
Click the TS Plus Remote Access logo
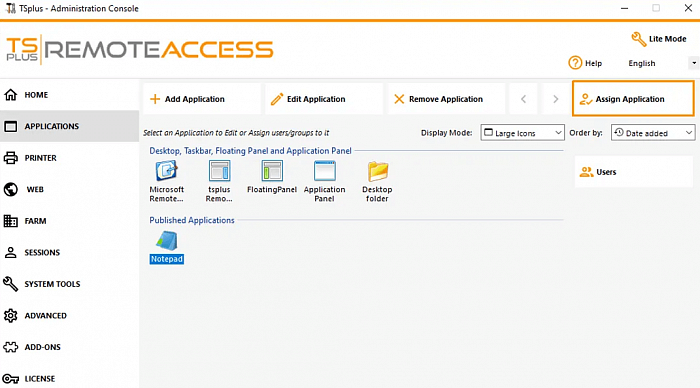coord(139,50)
